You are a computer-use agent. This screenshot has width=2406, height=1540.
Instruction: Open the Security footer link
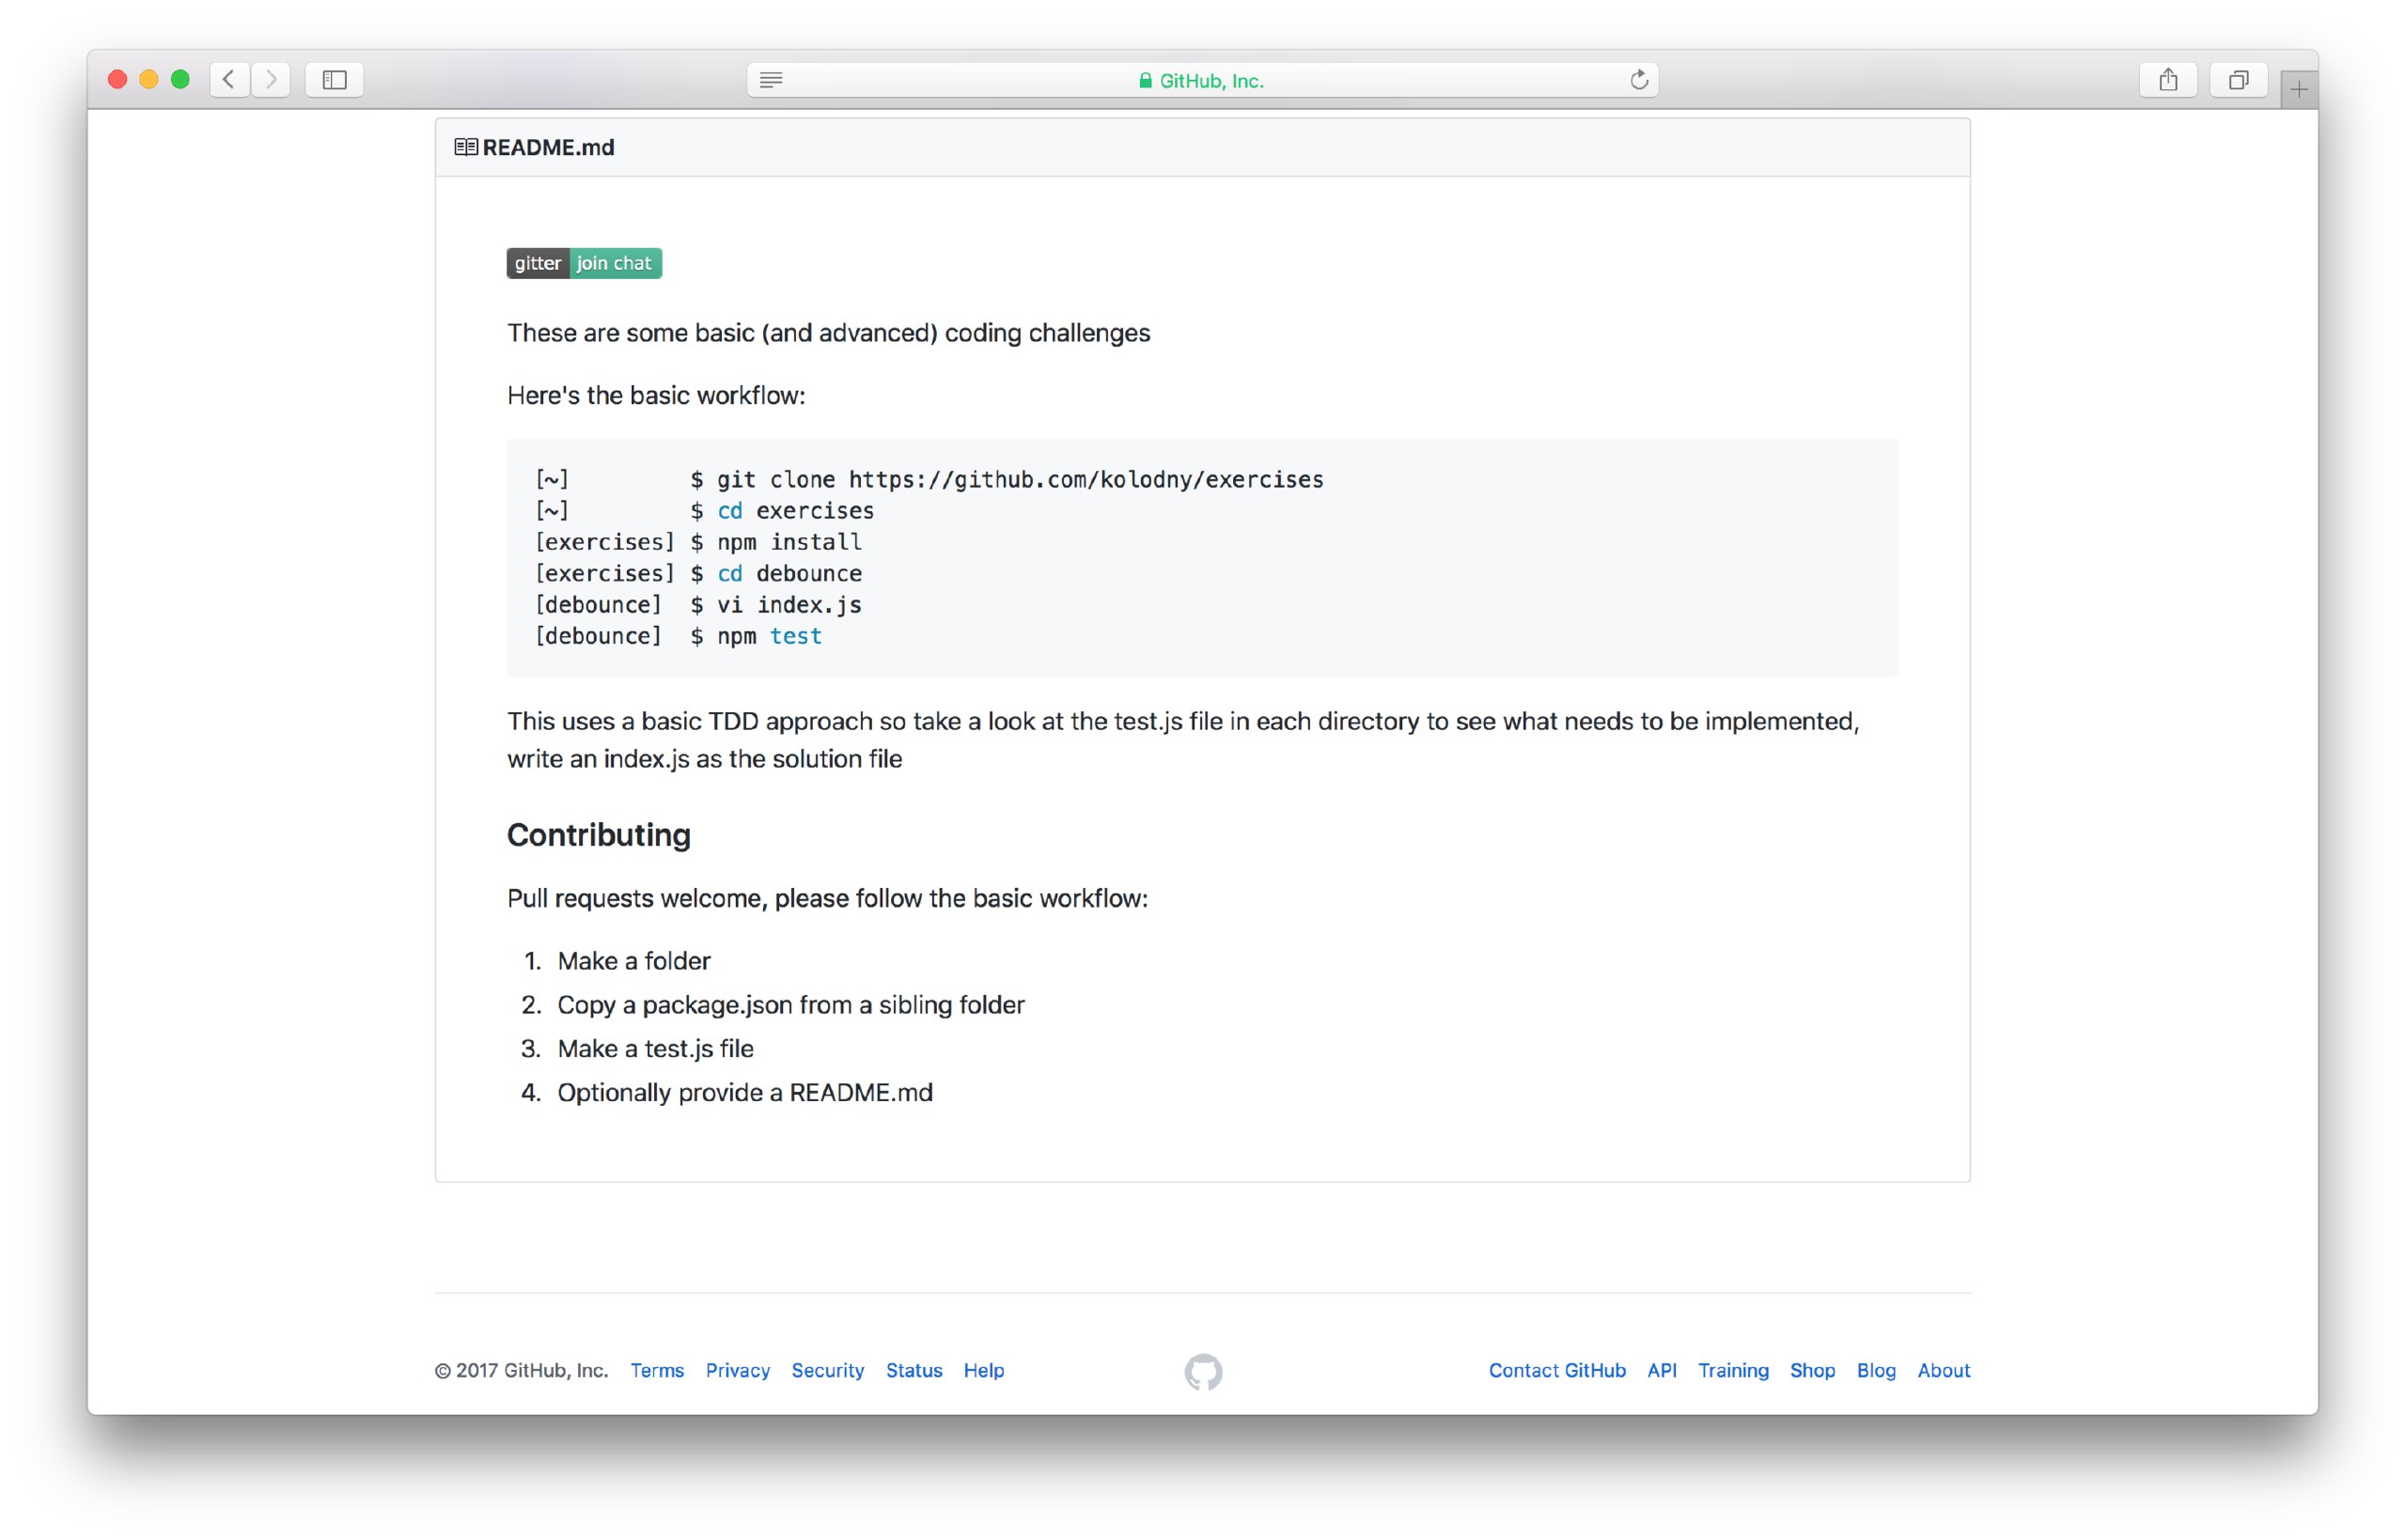(828, 1370)
